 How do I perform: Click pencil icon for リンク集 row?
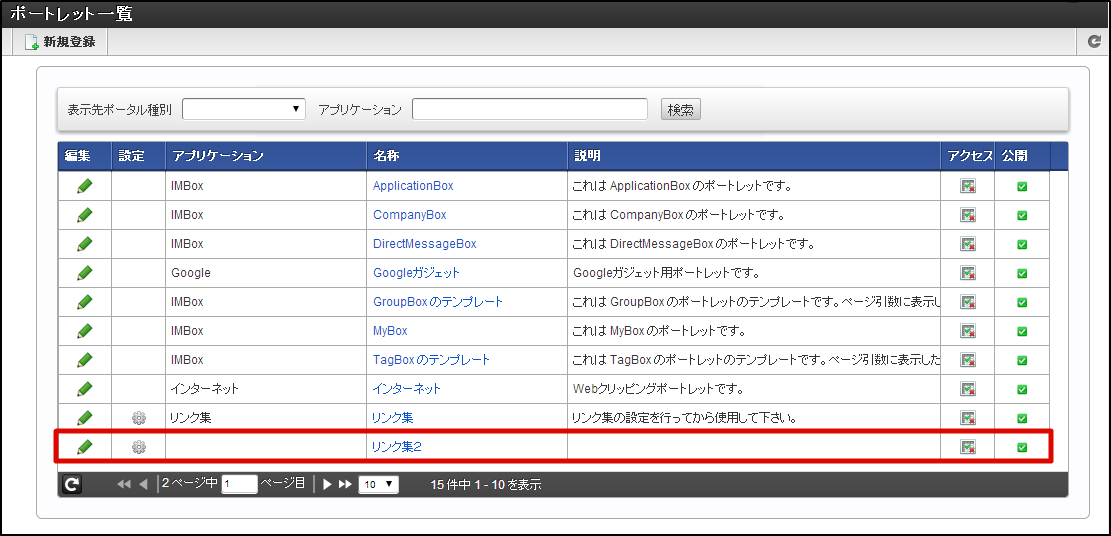(x=84, y=418)
